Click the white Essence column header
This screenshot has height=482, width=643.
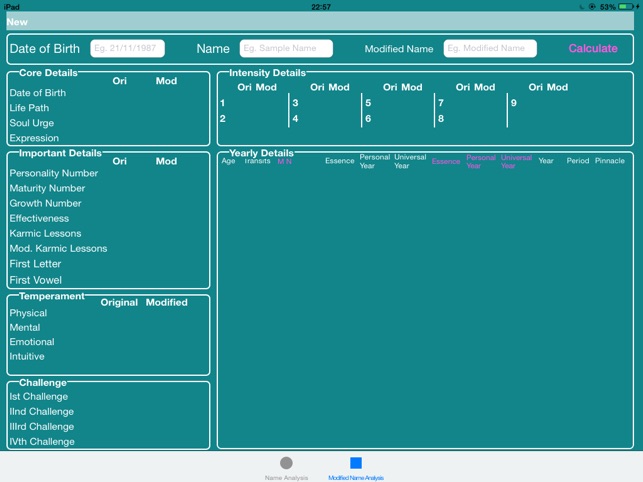click(340, 161)
